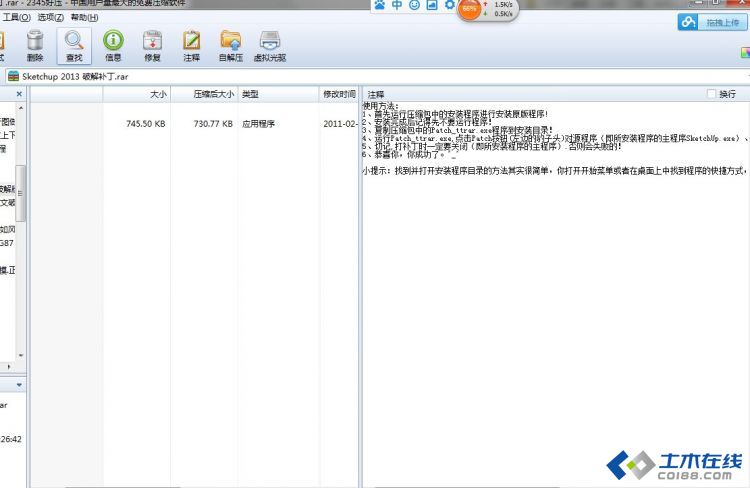Open the 虚拟光驱 (virtual drive) tool
750x488 pixels.
pos(270,46)
